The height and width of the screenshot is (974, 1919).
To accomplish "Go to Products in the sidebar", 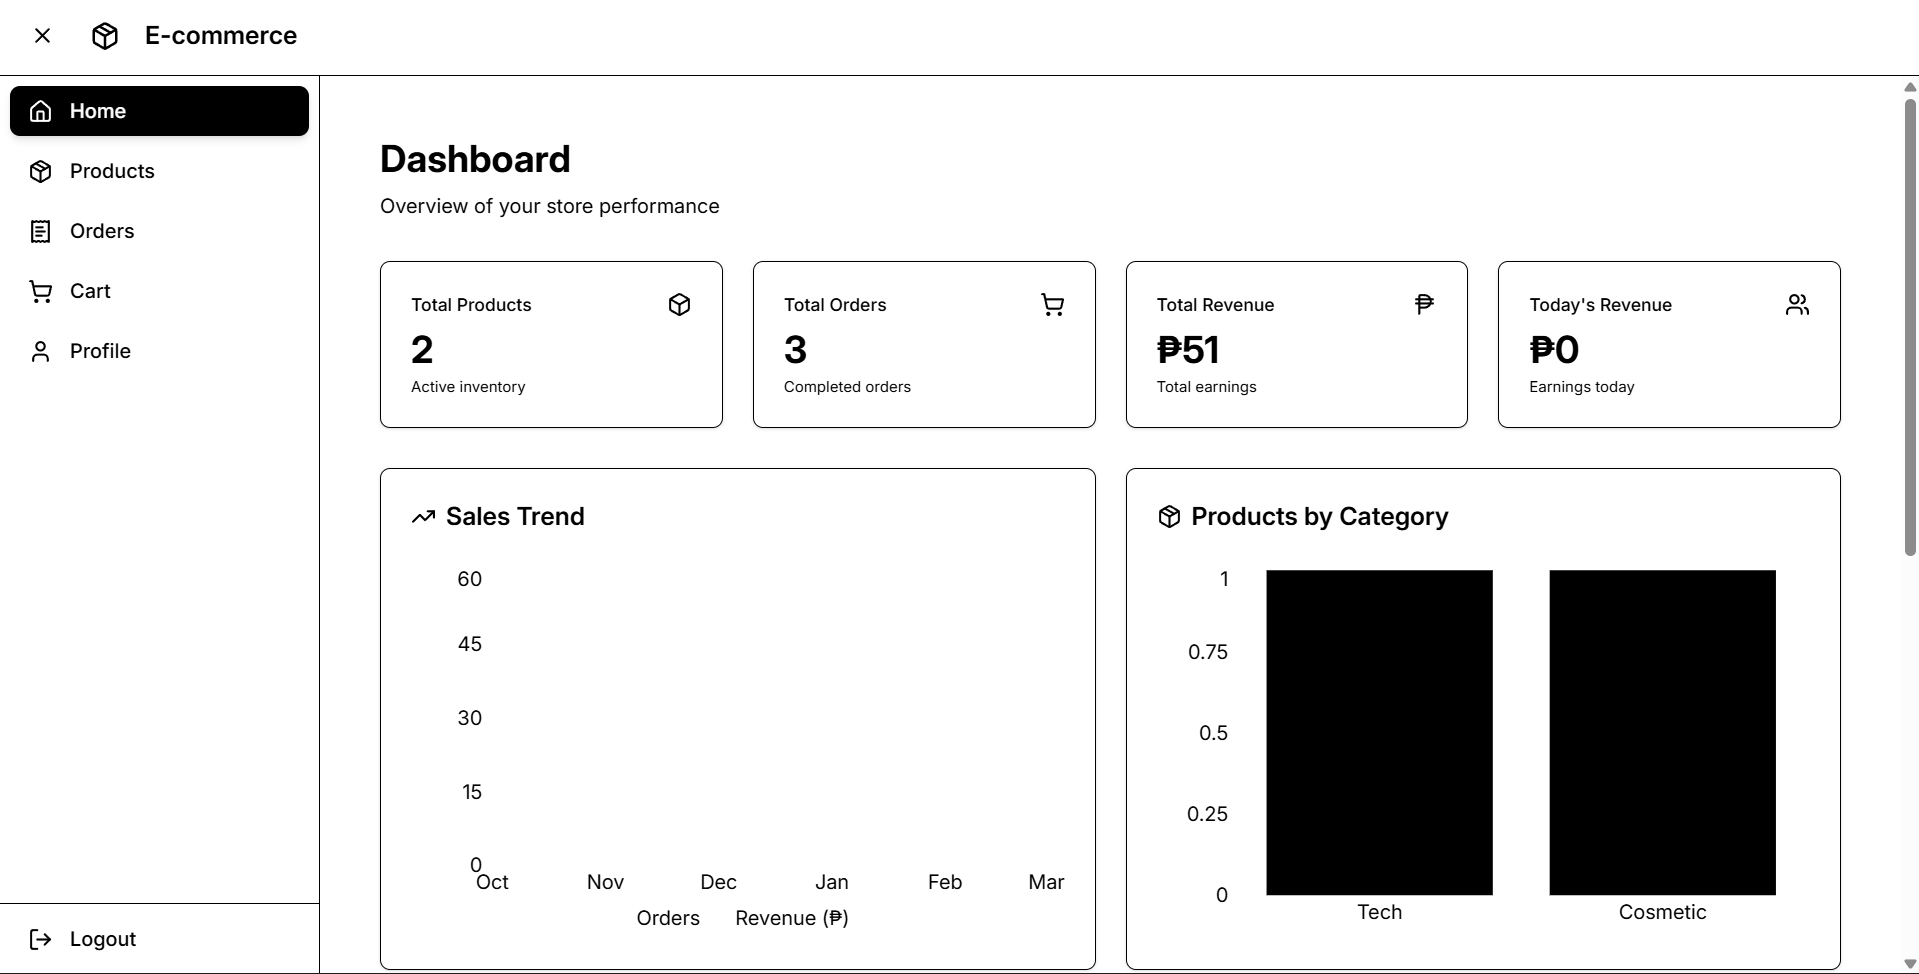I will 112,171.
